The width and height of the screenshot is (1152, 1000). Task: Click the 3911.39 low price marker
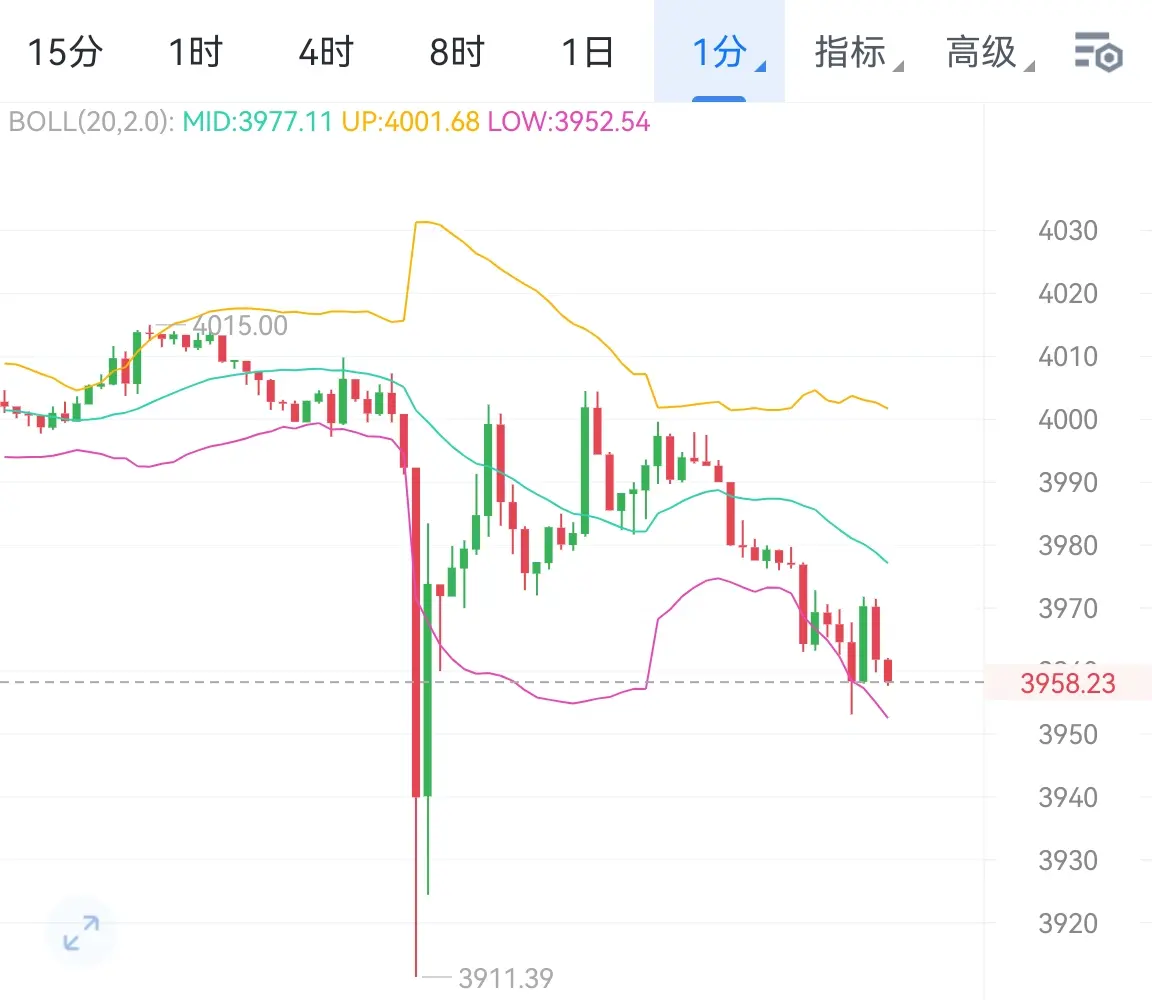point(505,978)
